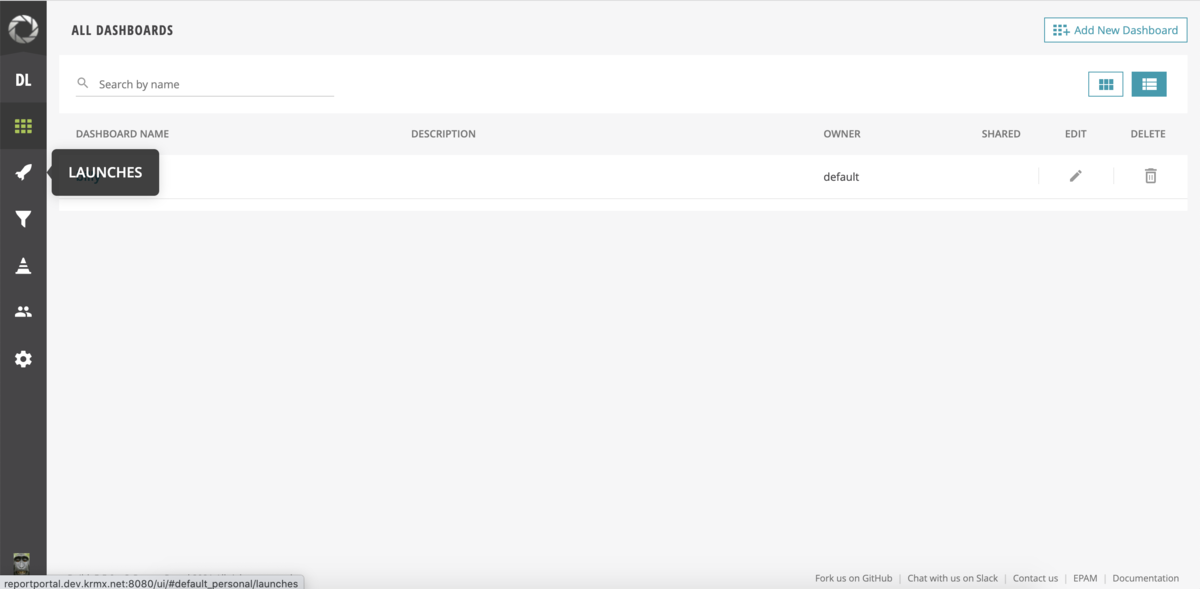Image resolution: width=1200 pixels, height=589 pixels.
Task: Click the ALL DASHBOARDS page title
Action: coord(122,30)
